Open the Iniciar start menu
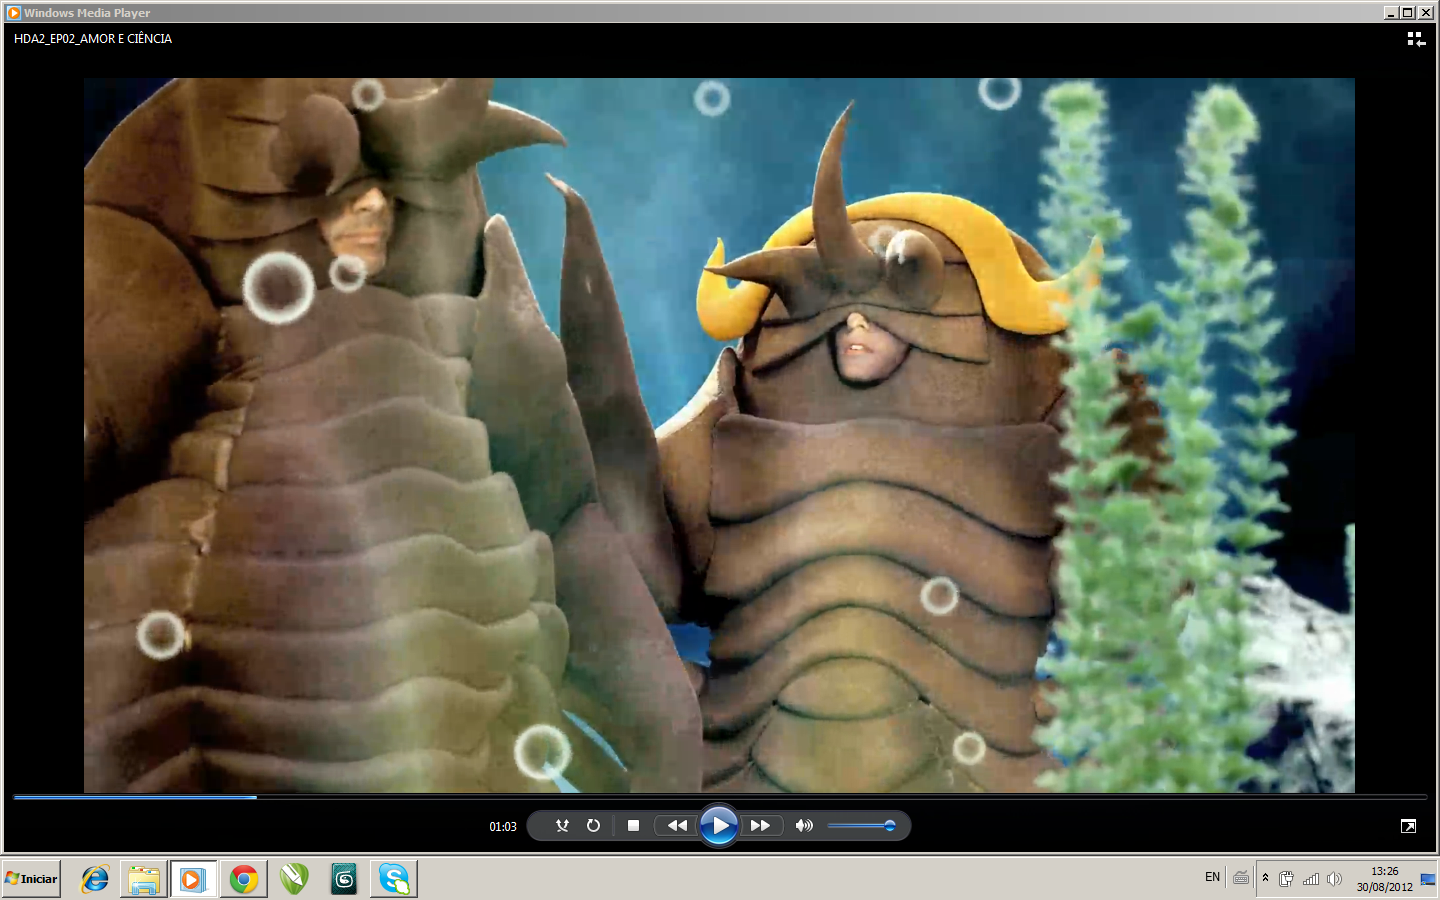 tap(32, 879)
